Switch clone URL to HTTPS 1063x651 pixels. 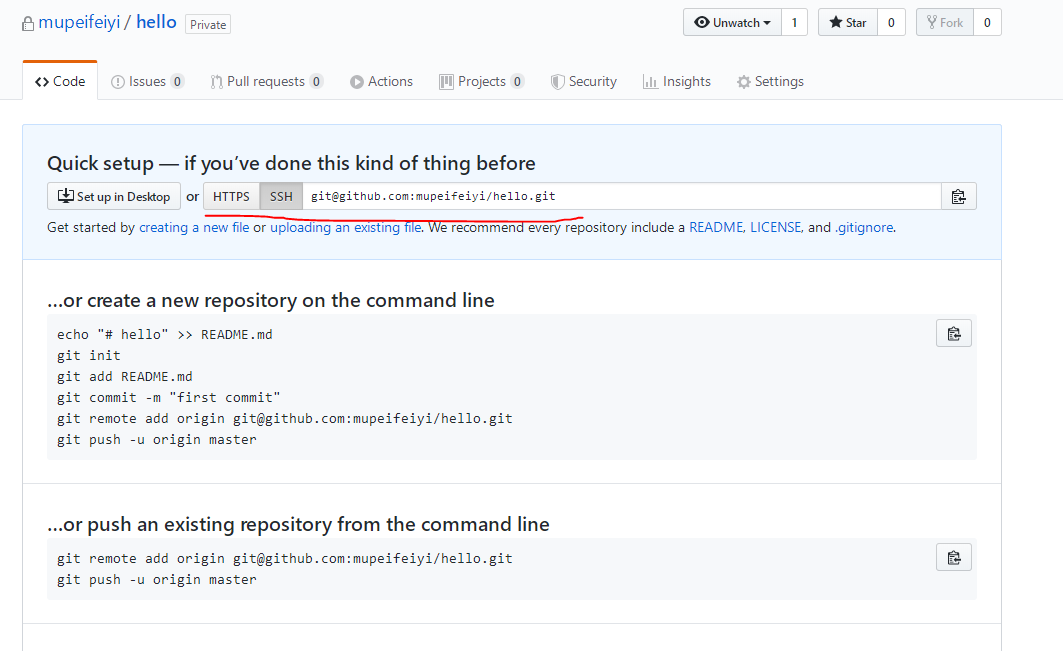(x=231, y=197)
